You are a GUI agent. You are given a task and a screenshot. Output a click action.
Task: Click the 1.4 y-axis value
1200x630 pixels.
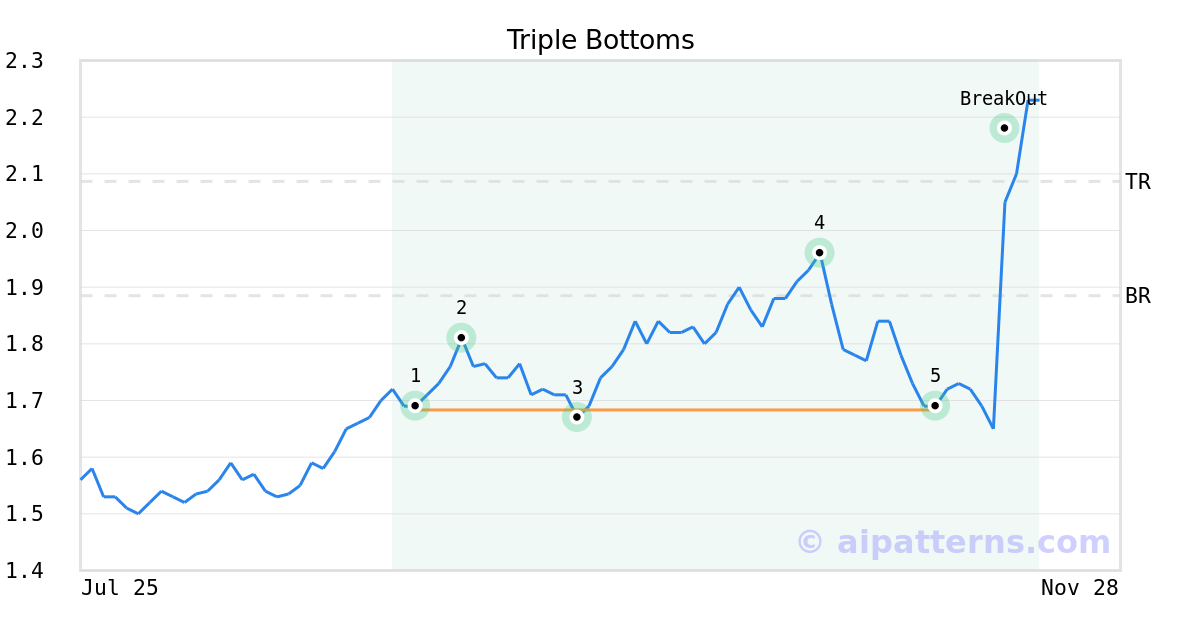pos(24,571)
